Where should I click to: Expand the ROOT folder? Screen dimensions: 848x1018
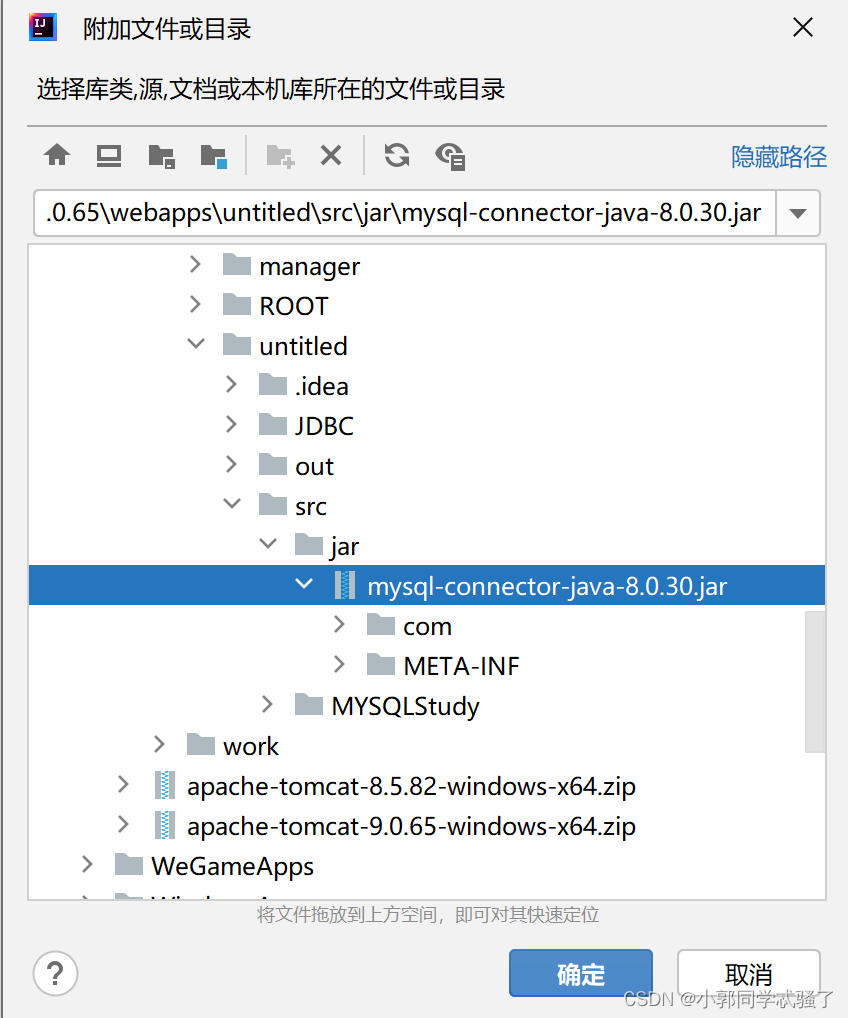[x=194, y=305]
